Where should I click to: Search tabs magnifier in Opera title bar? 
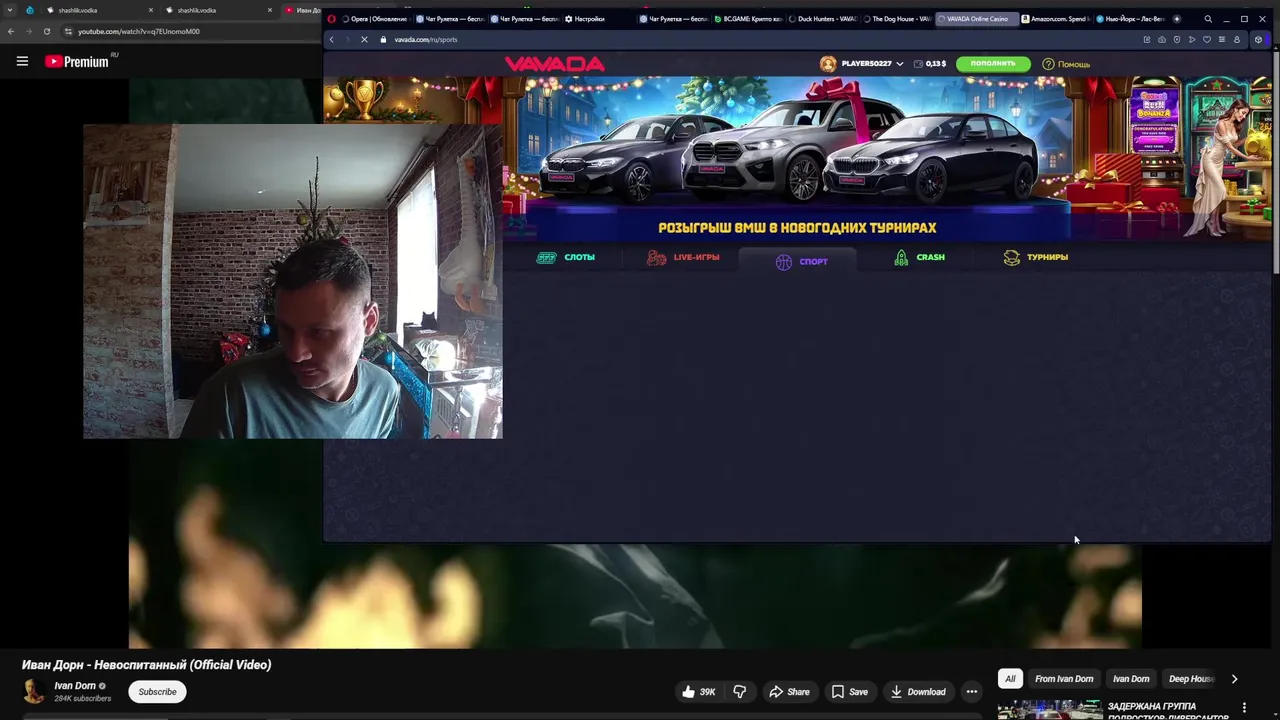point(1208,19)
